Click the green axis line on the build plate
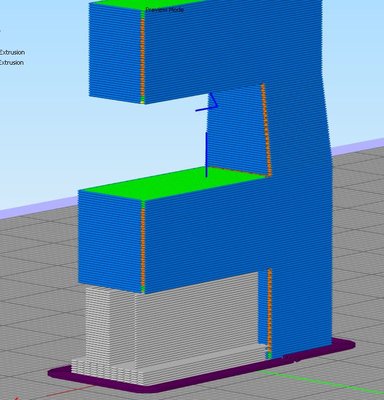Image resolution: width=384 pixels, height=400 pixels. (x=320, y=381)
